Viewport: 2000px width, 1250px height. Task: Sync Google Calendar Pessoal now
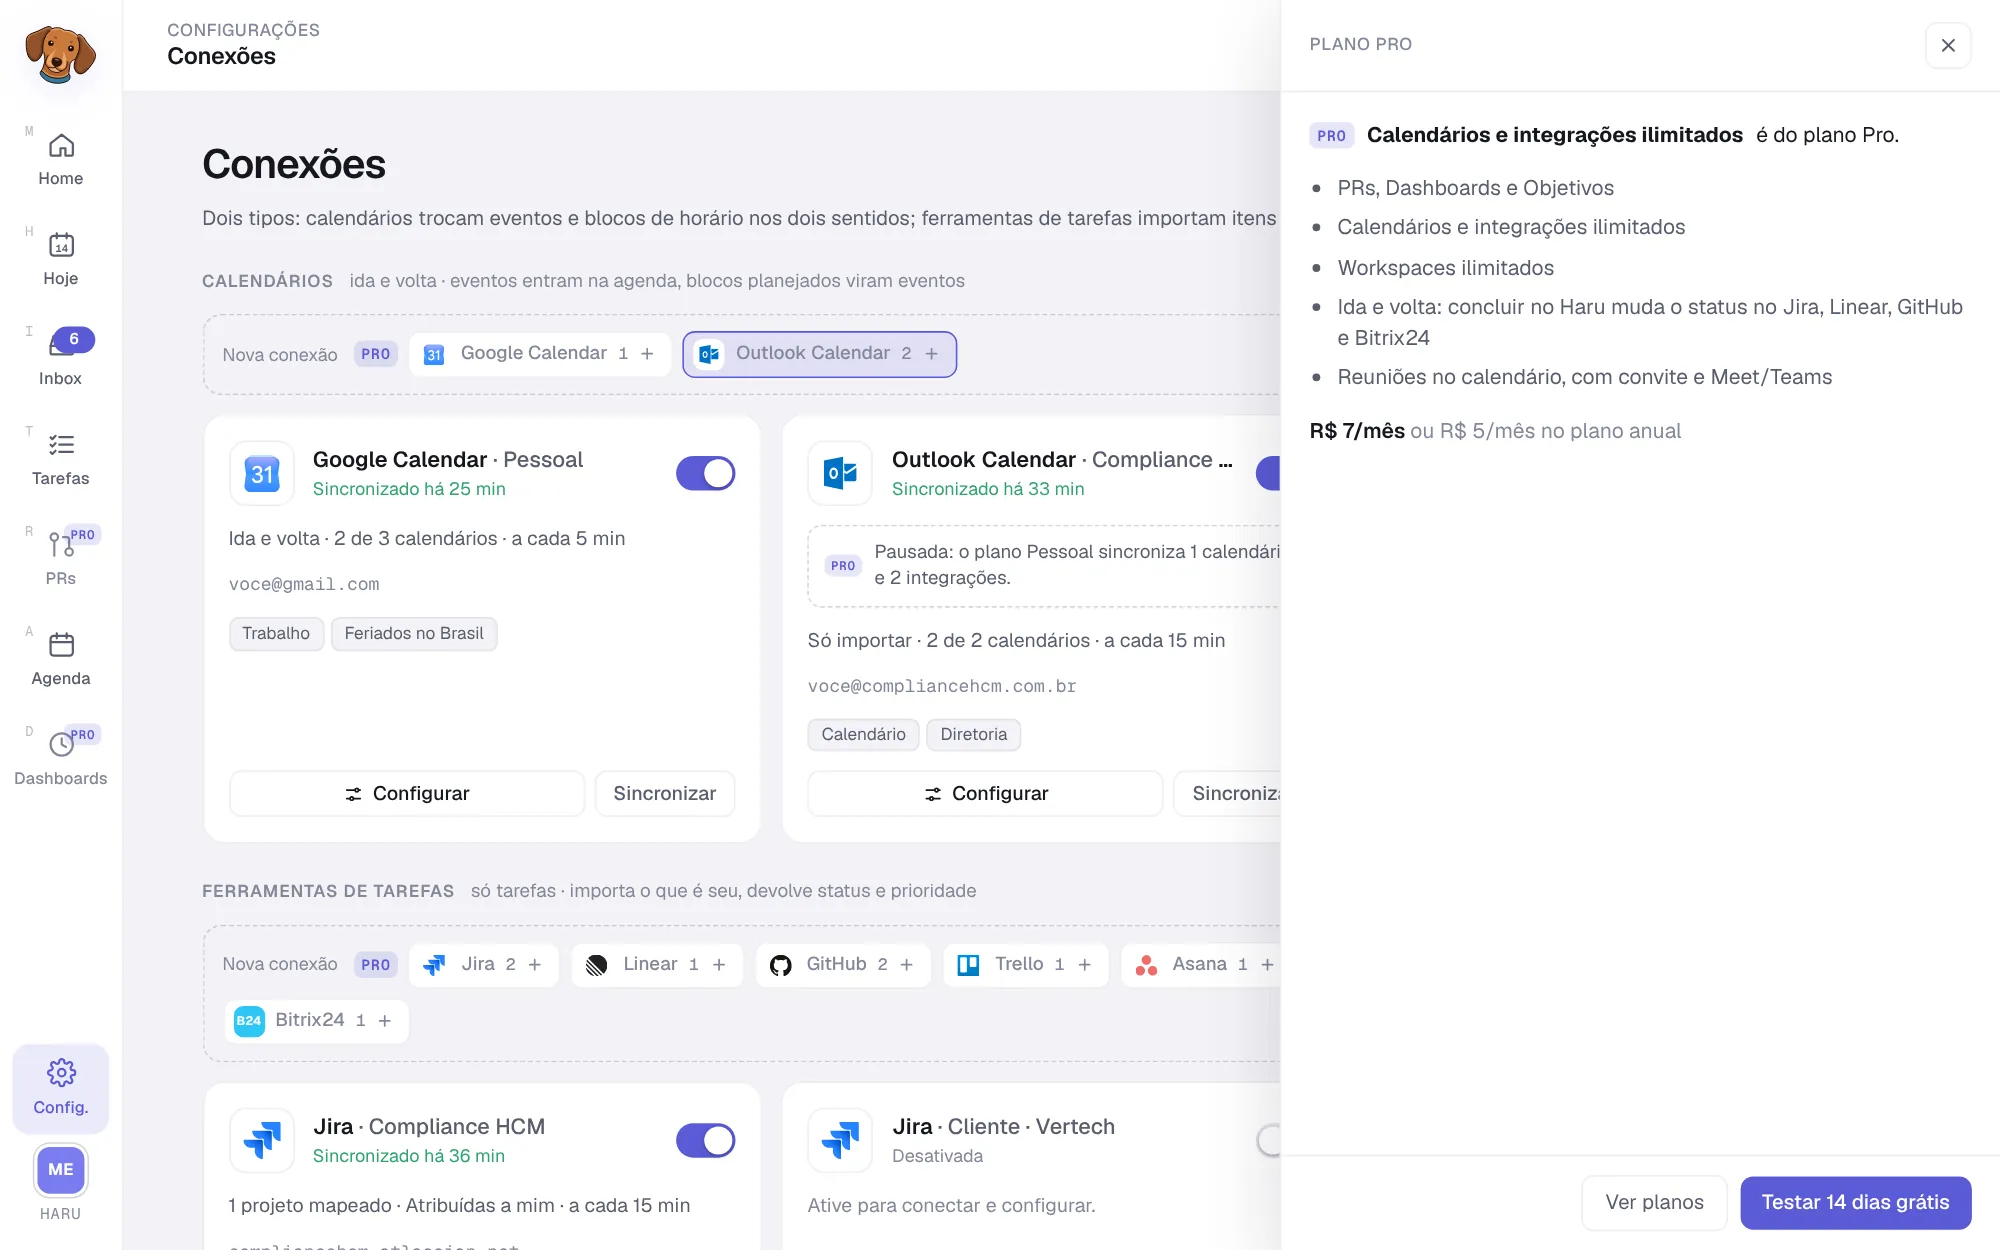click(x=665, y=793)
